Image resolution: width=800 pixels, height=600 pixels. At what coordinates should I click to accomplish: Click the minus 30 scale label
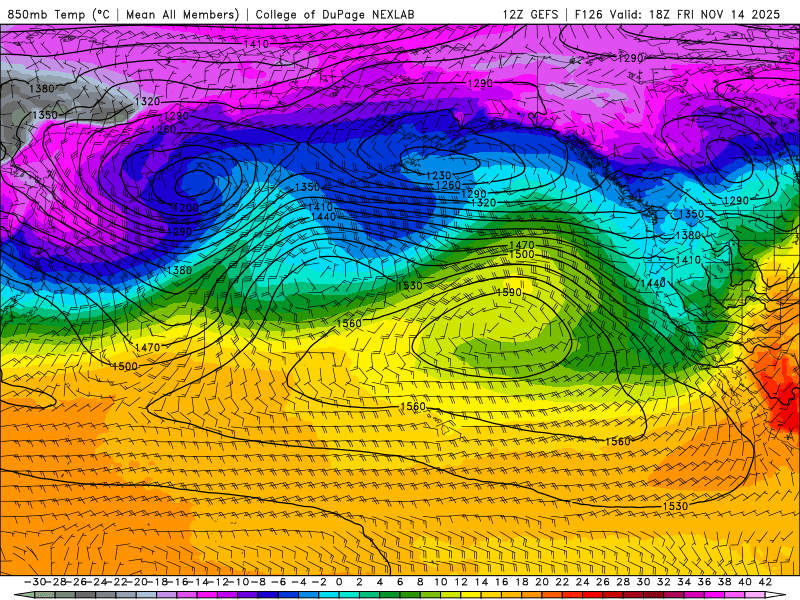click(x=35, y=582)
